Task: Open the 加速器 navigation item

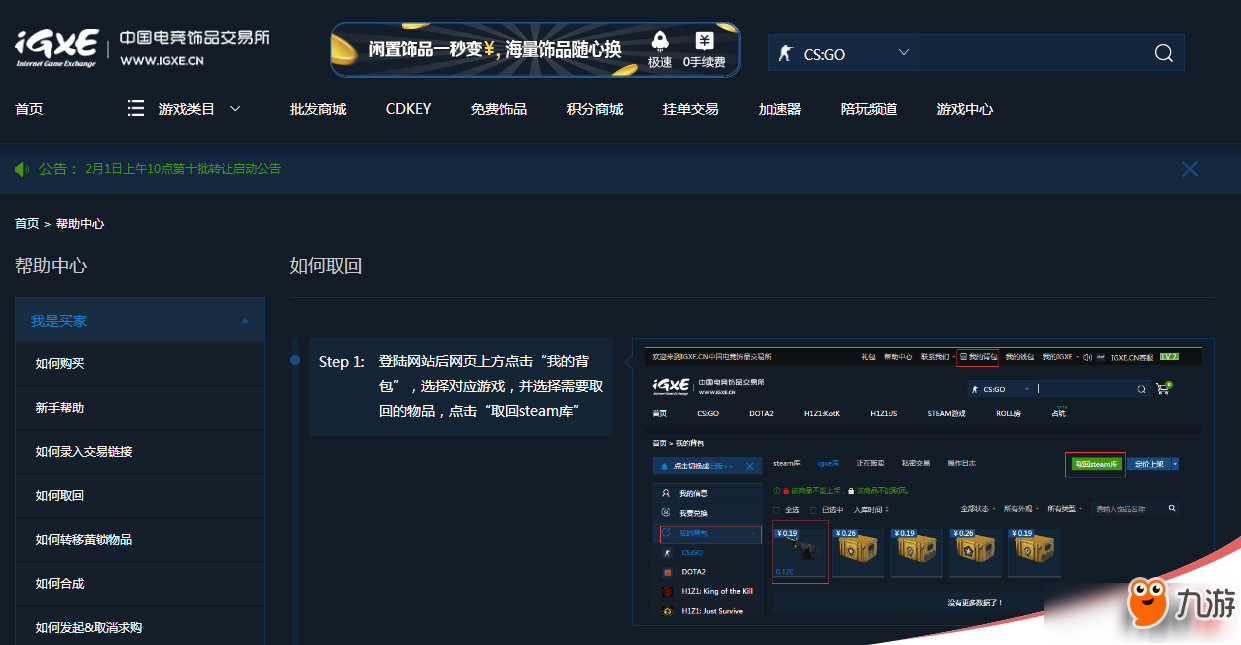Action: [780, 109]
